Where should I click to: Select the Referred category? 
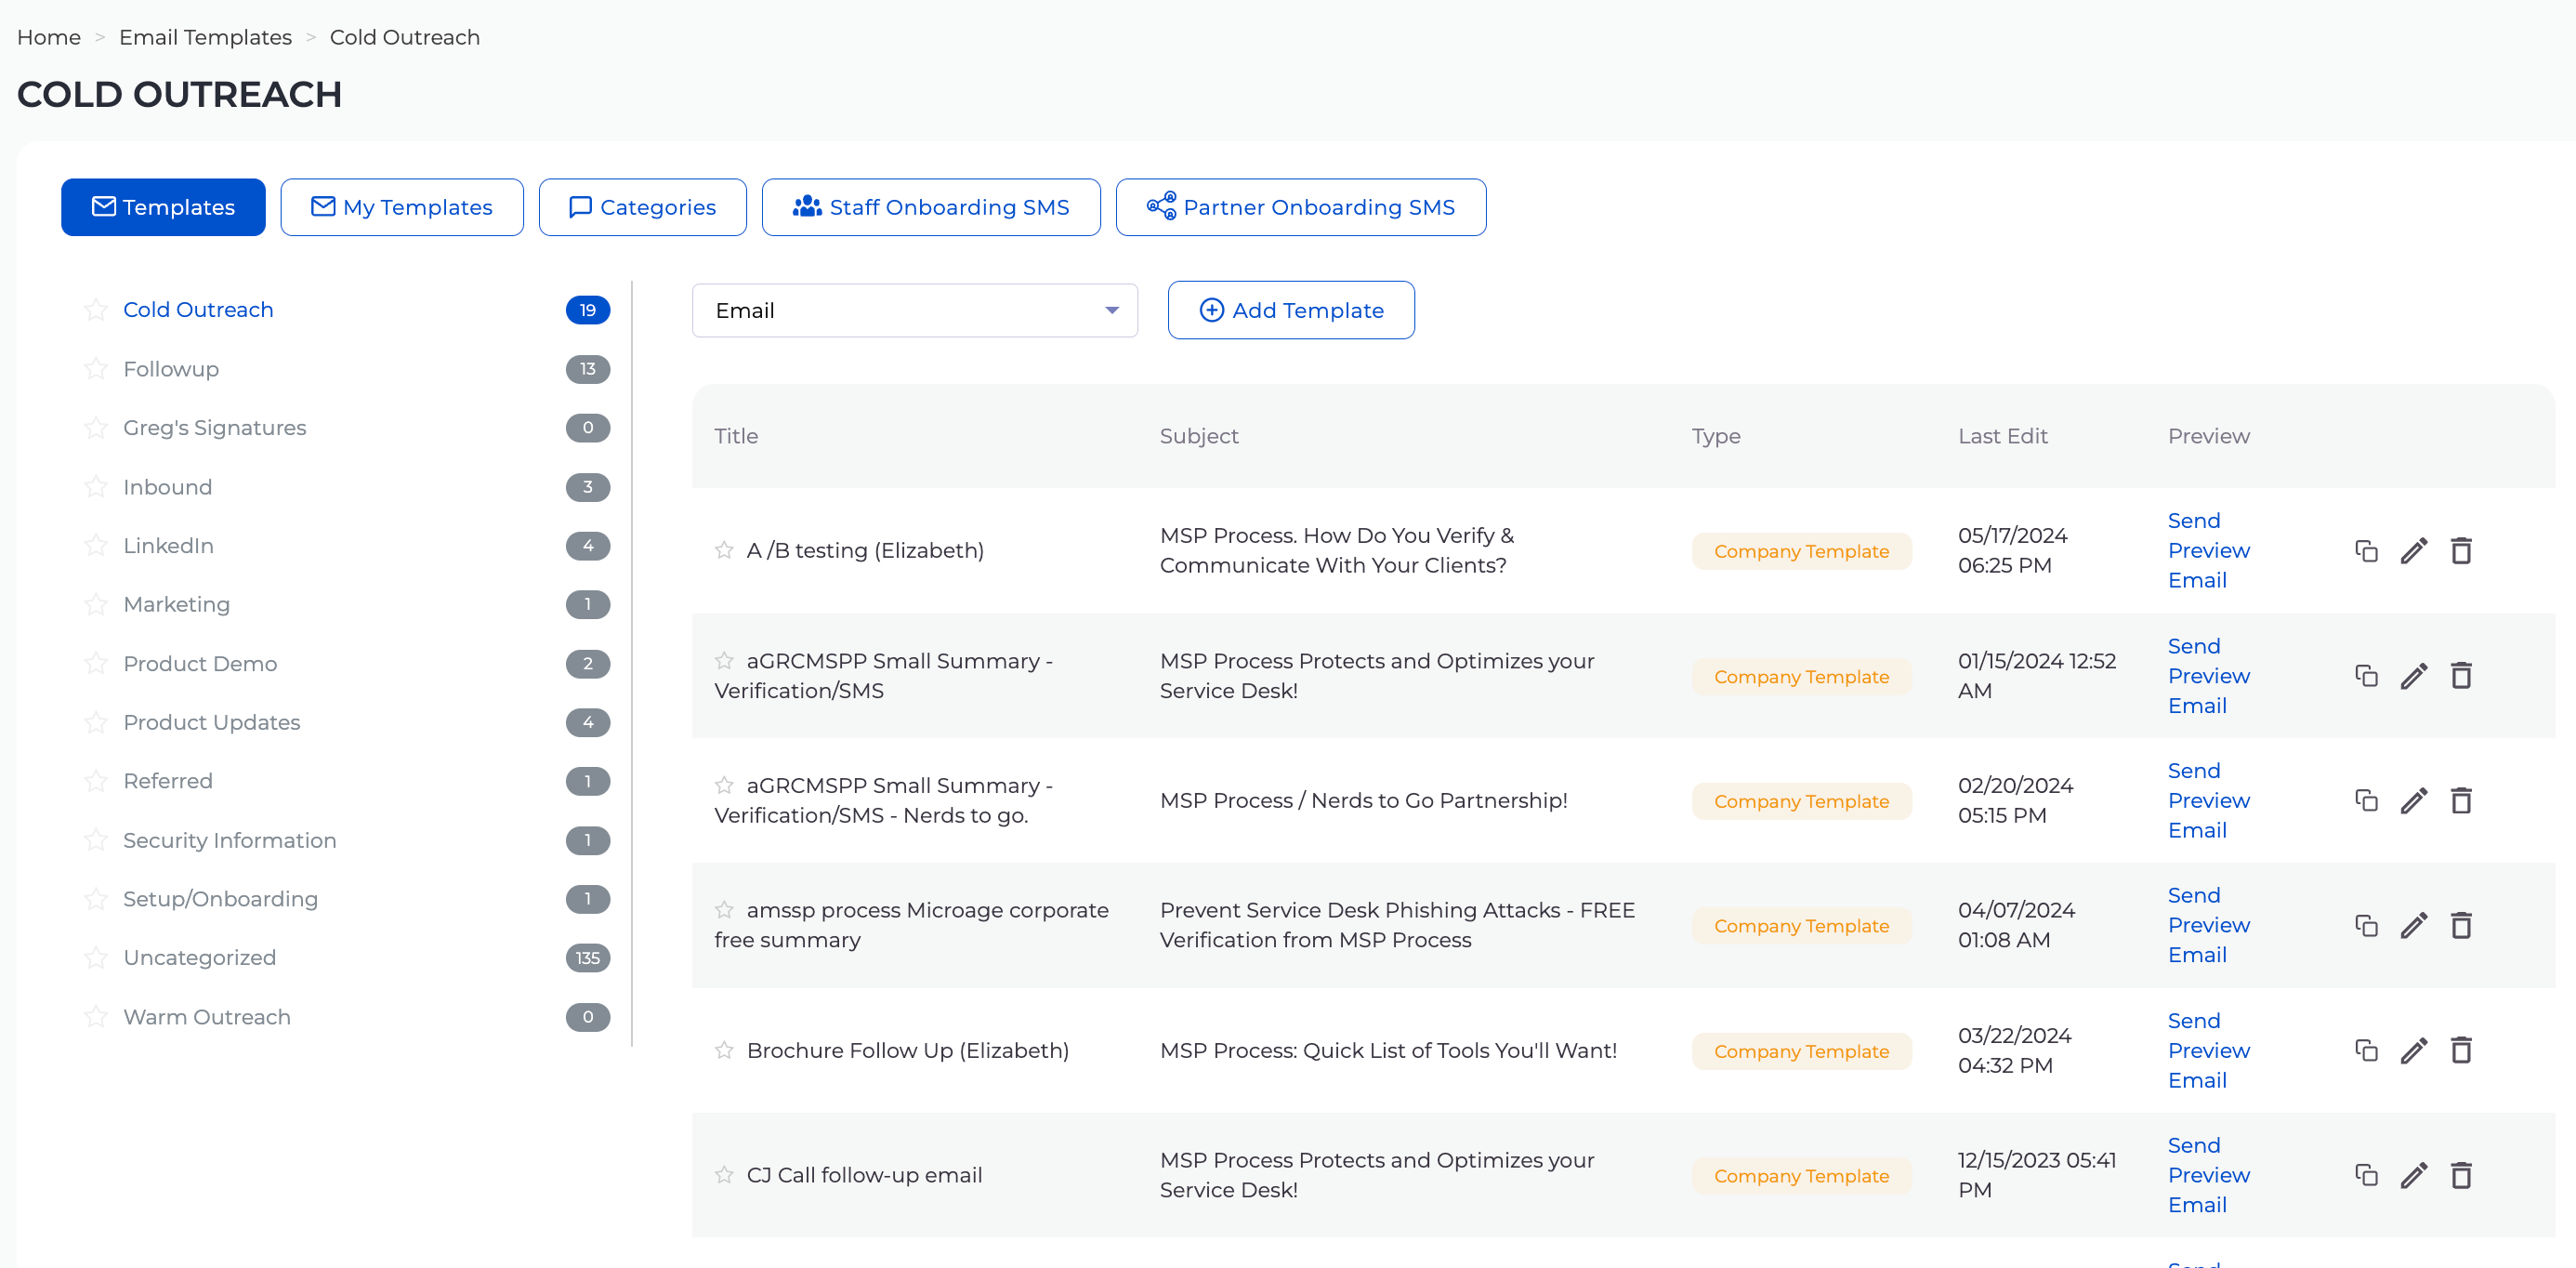click(167, 781)
